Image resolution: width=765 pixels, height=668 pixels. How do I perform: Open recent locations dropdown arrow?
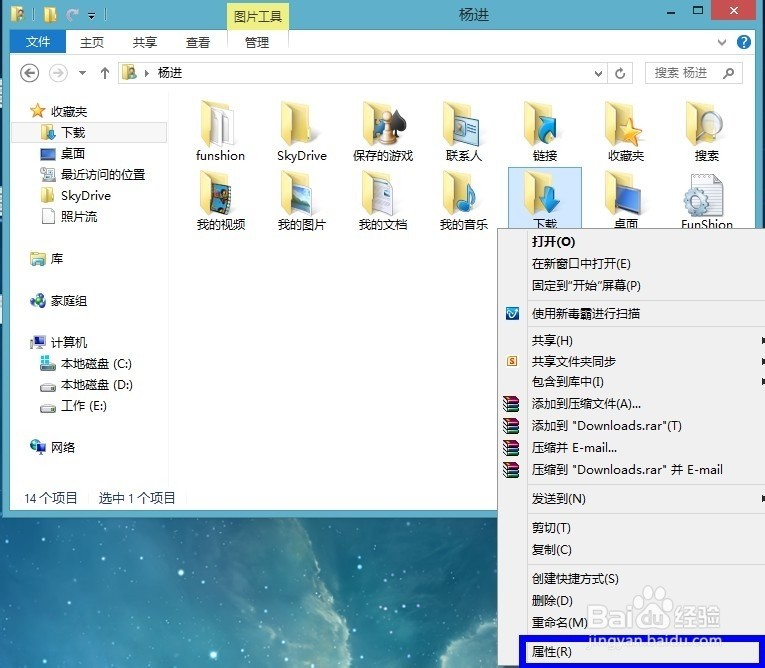(x=82, y=73)
